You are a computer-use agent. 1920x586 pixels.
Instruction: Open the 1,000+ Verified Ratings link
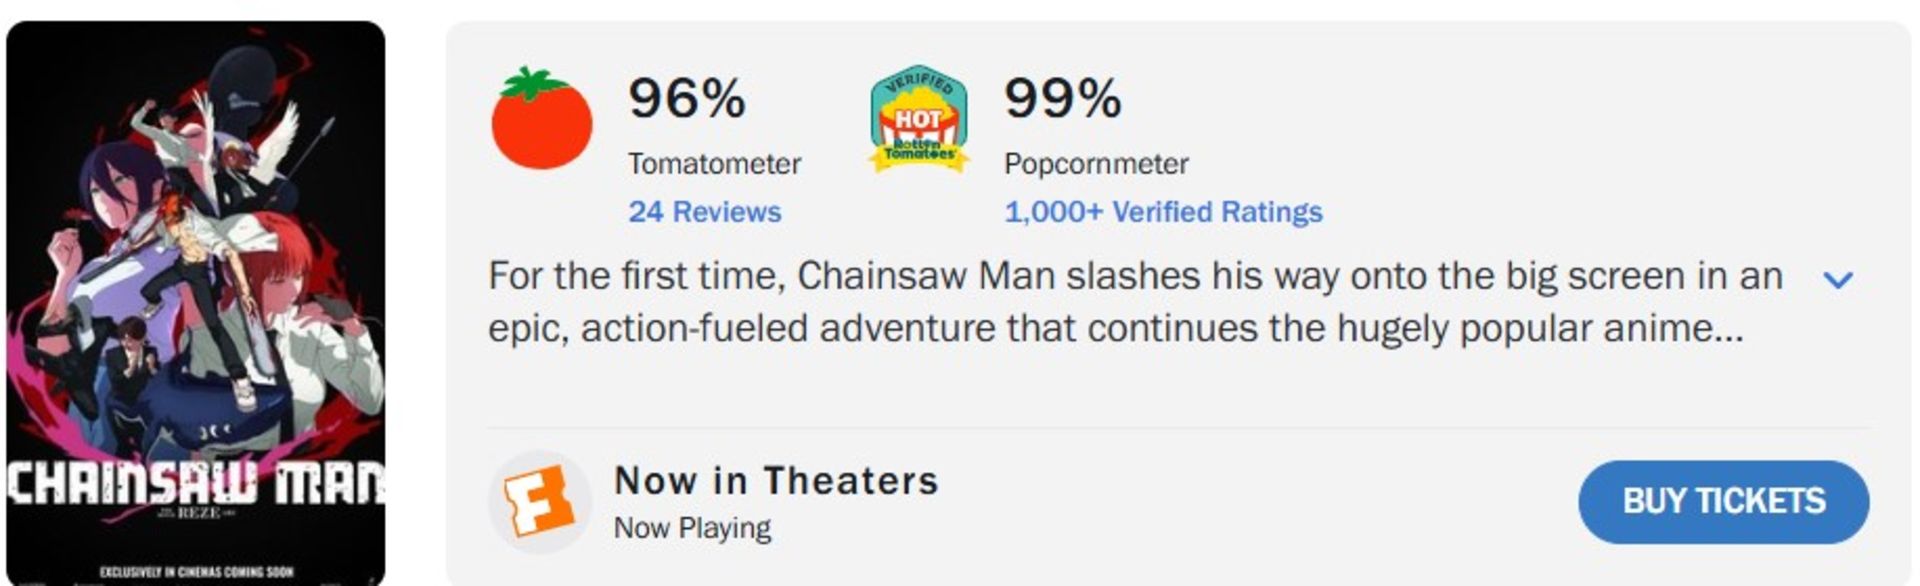click(1162, 212)
